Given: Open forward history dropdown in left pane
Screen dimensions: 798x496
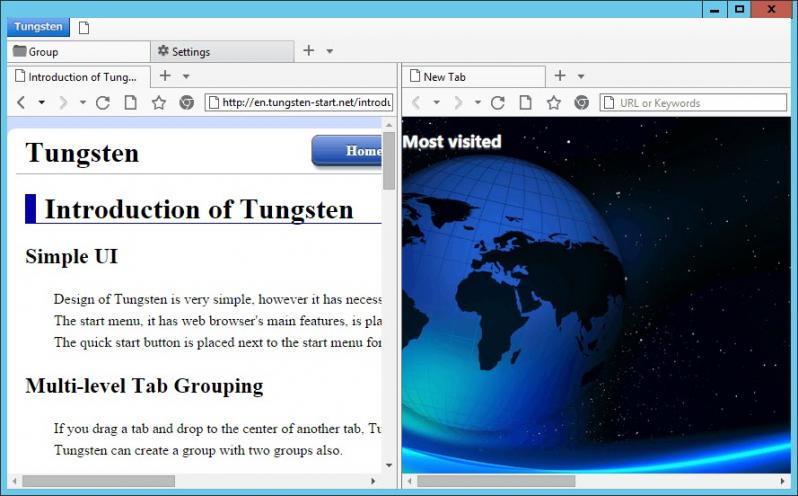Looking at the screenshot, I should pyautogui.click(x=82, y=103).
